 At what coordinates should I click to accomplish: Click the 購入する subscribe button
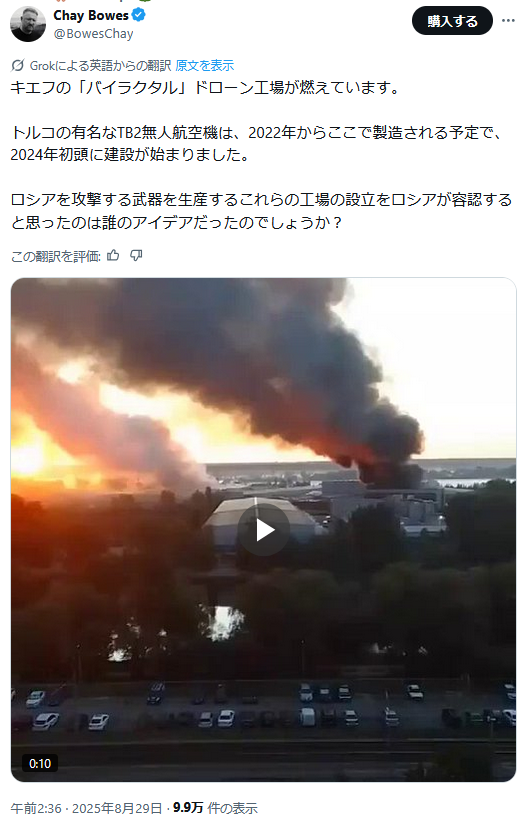point(452,21)
